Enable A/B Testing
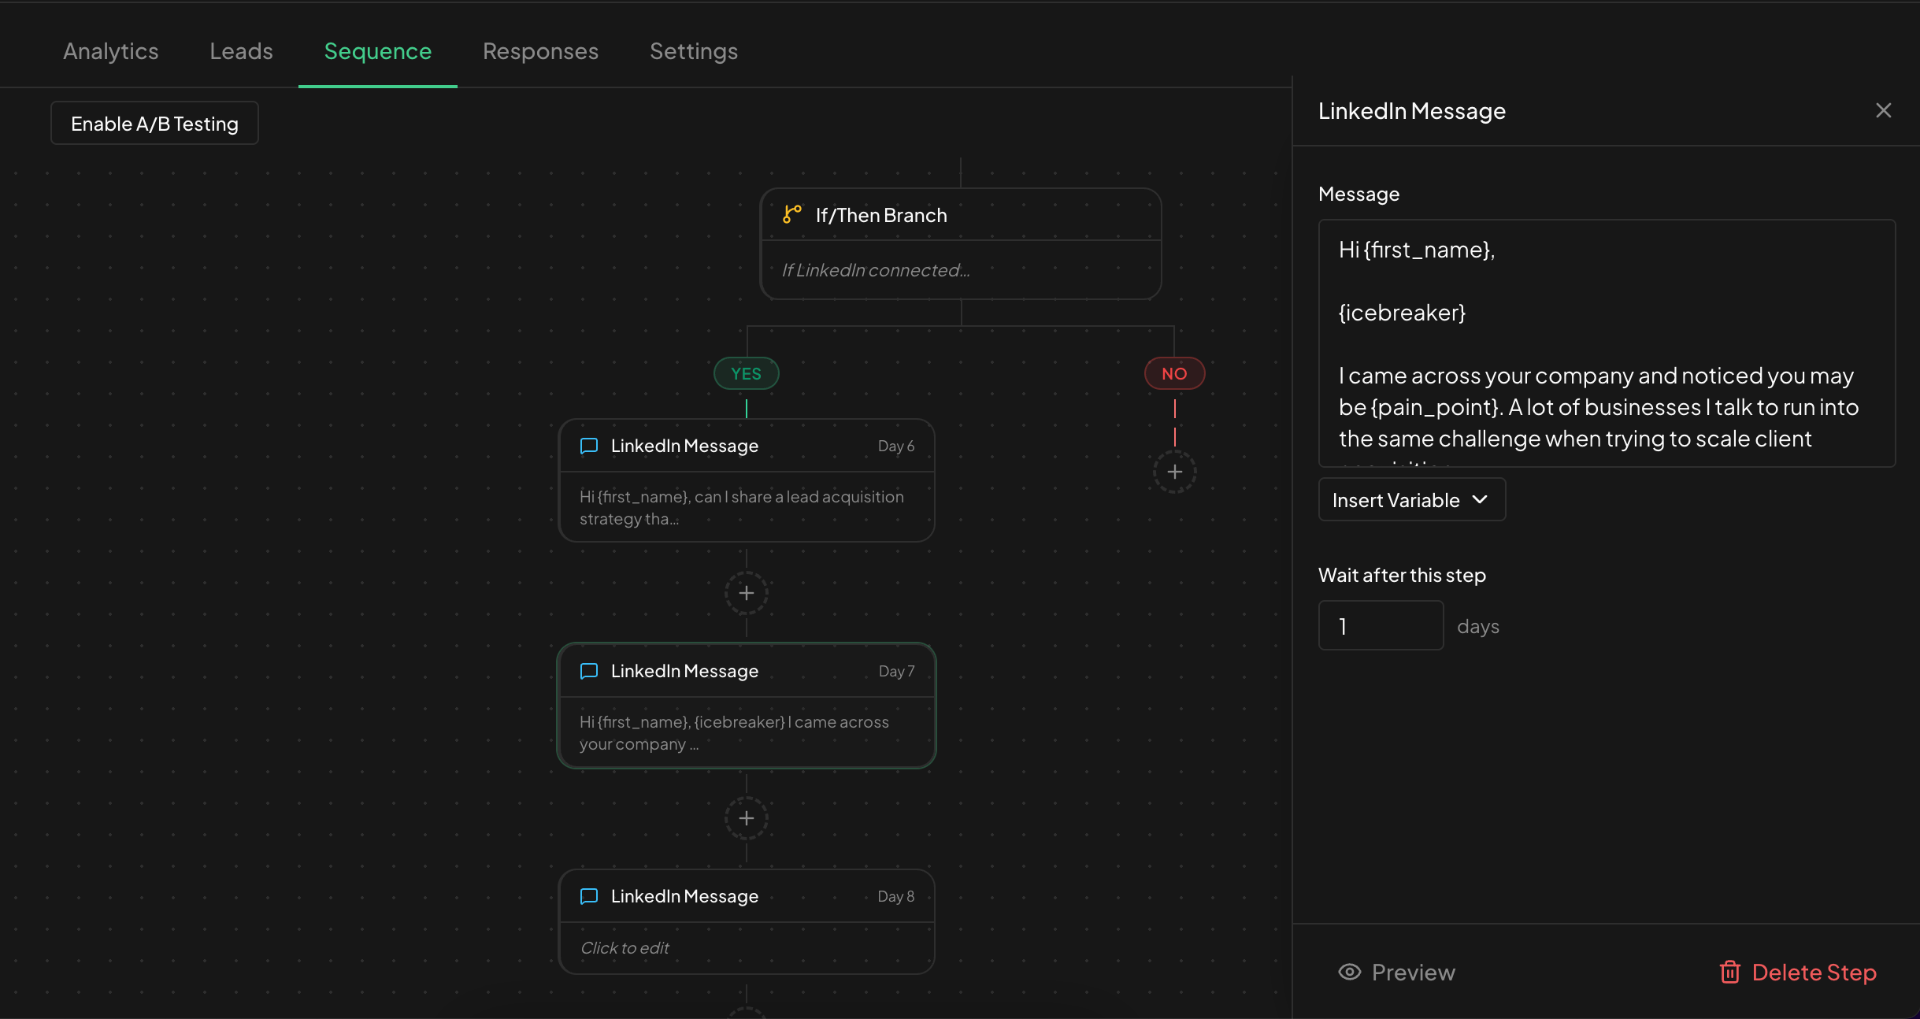The image size is (1920, 1019). click(x=155, y=123)
